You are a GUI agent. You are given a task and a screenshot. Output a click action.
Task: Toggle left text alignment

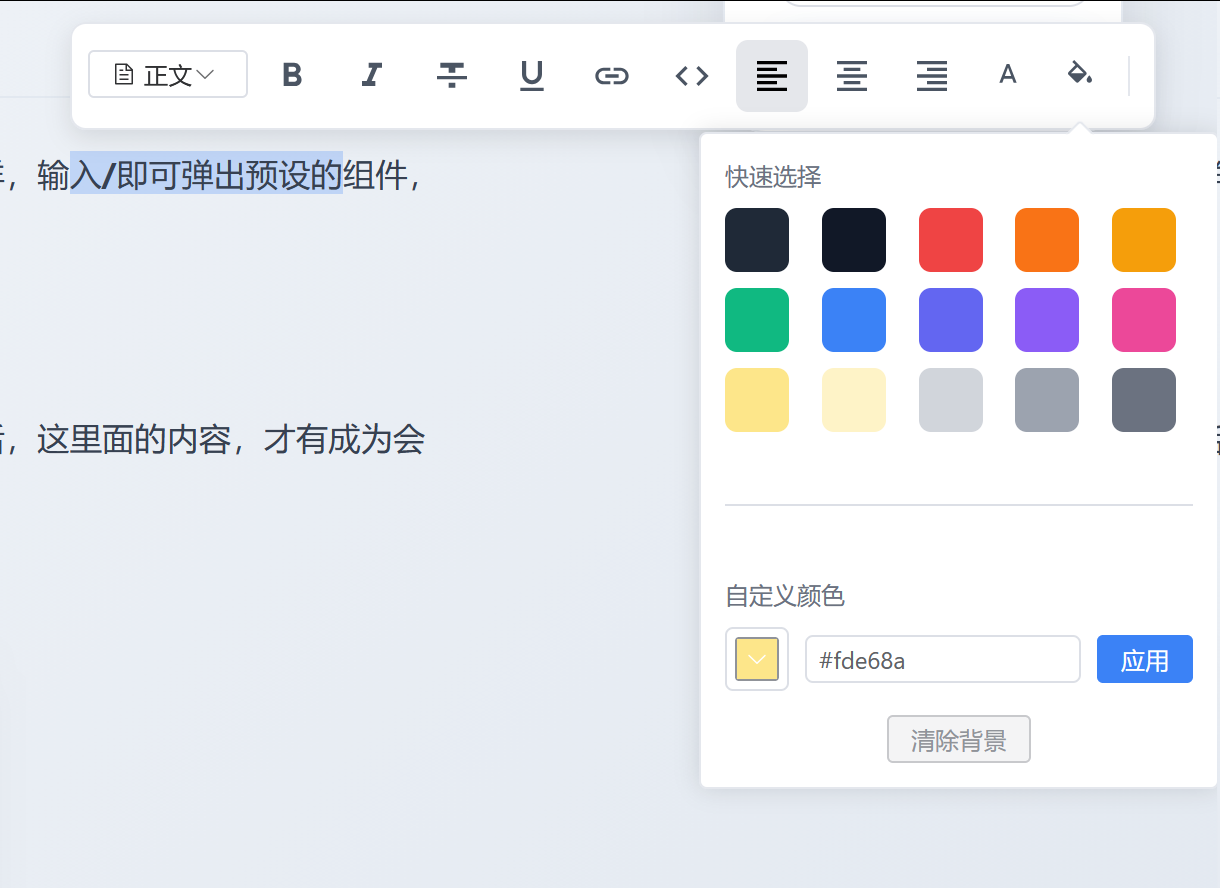coord(771,74)
